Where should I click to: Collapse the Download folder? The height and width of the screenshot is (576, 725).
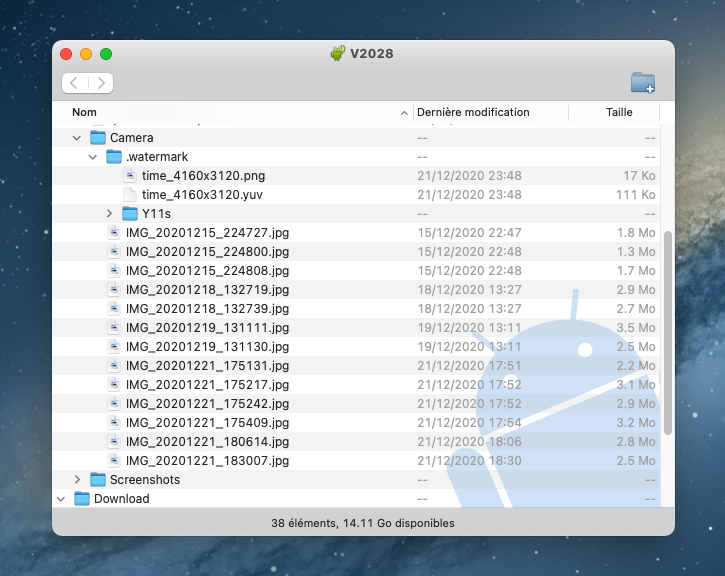(61, 499)
